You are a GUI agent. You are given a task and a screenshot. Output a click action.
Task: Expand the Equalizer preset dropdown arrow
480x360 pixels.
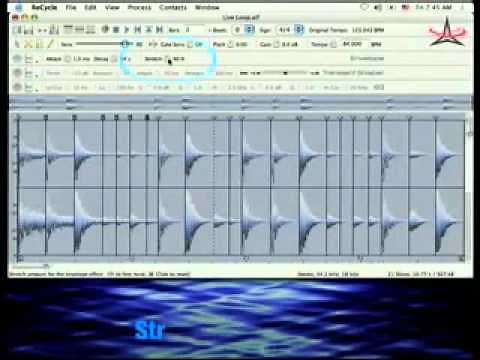[37, 90]
